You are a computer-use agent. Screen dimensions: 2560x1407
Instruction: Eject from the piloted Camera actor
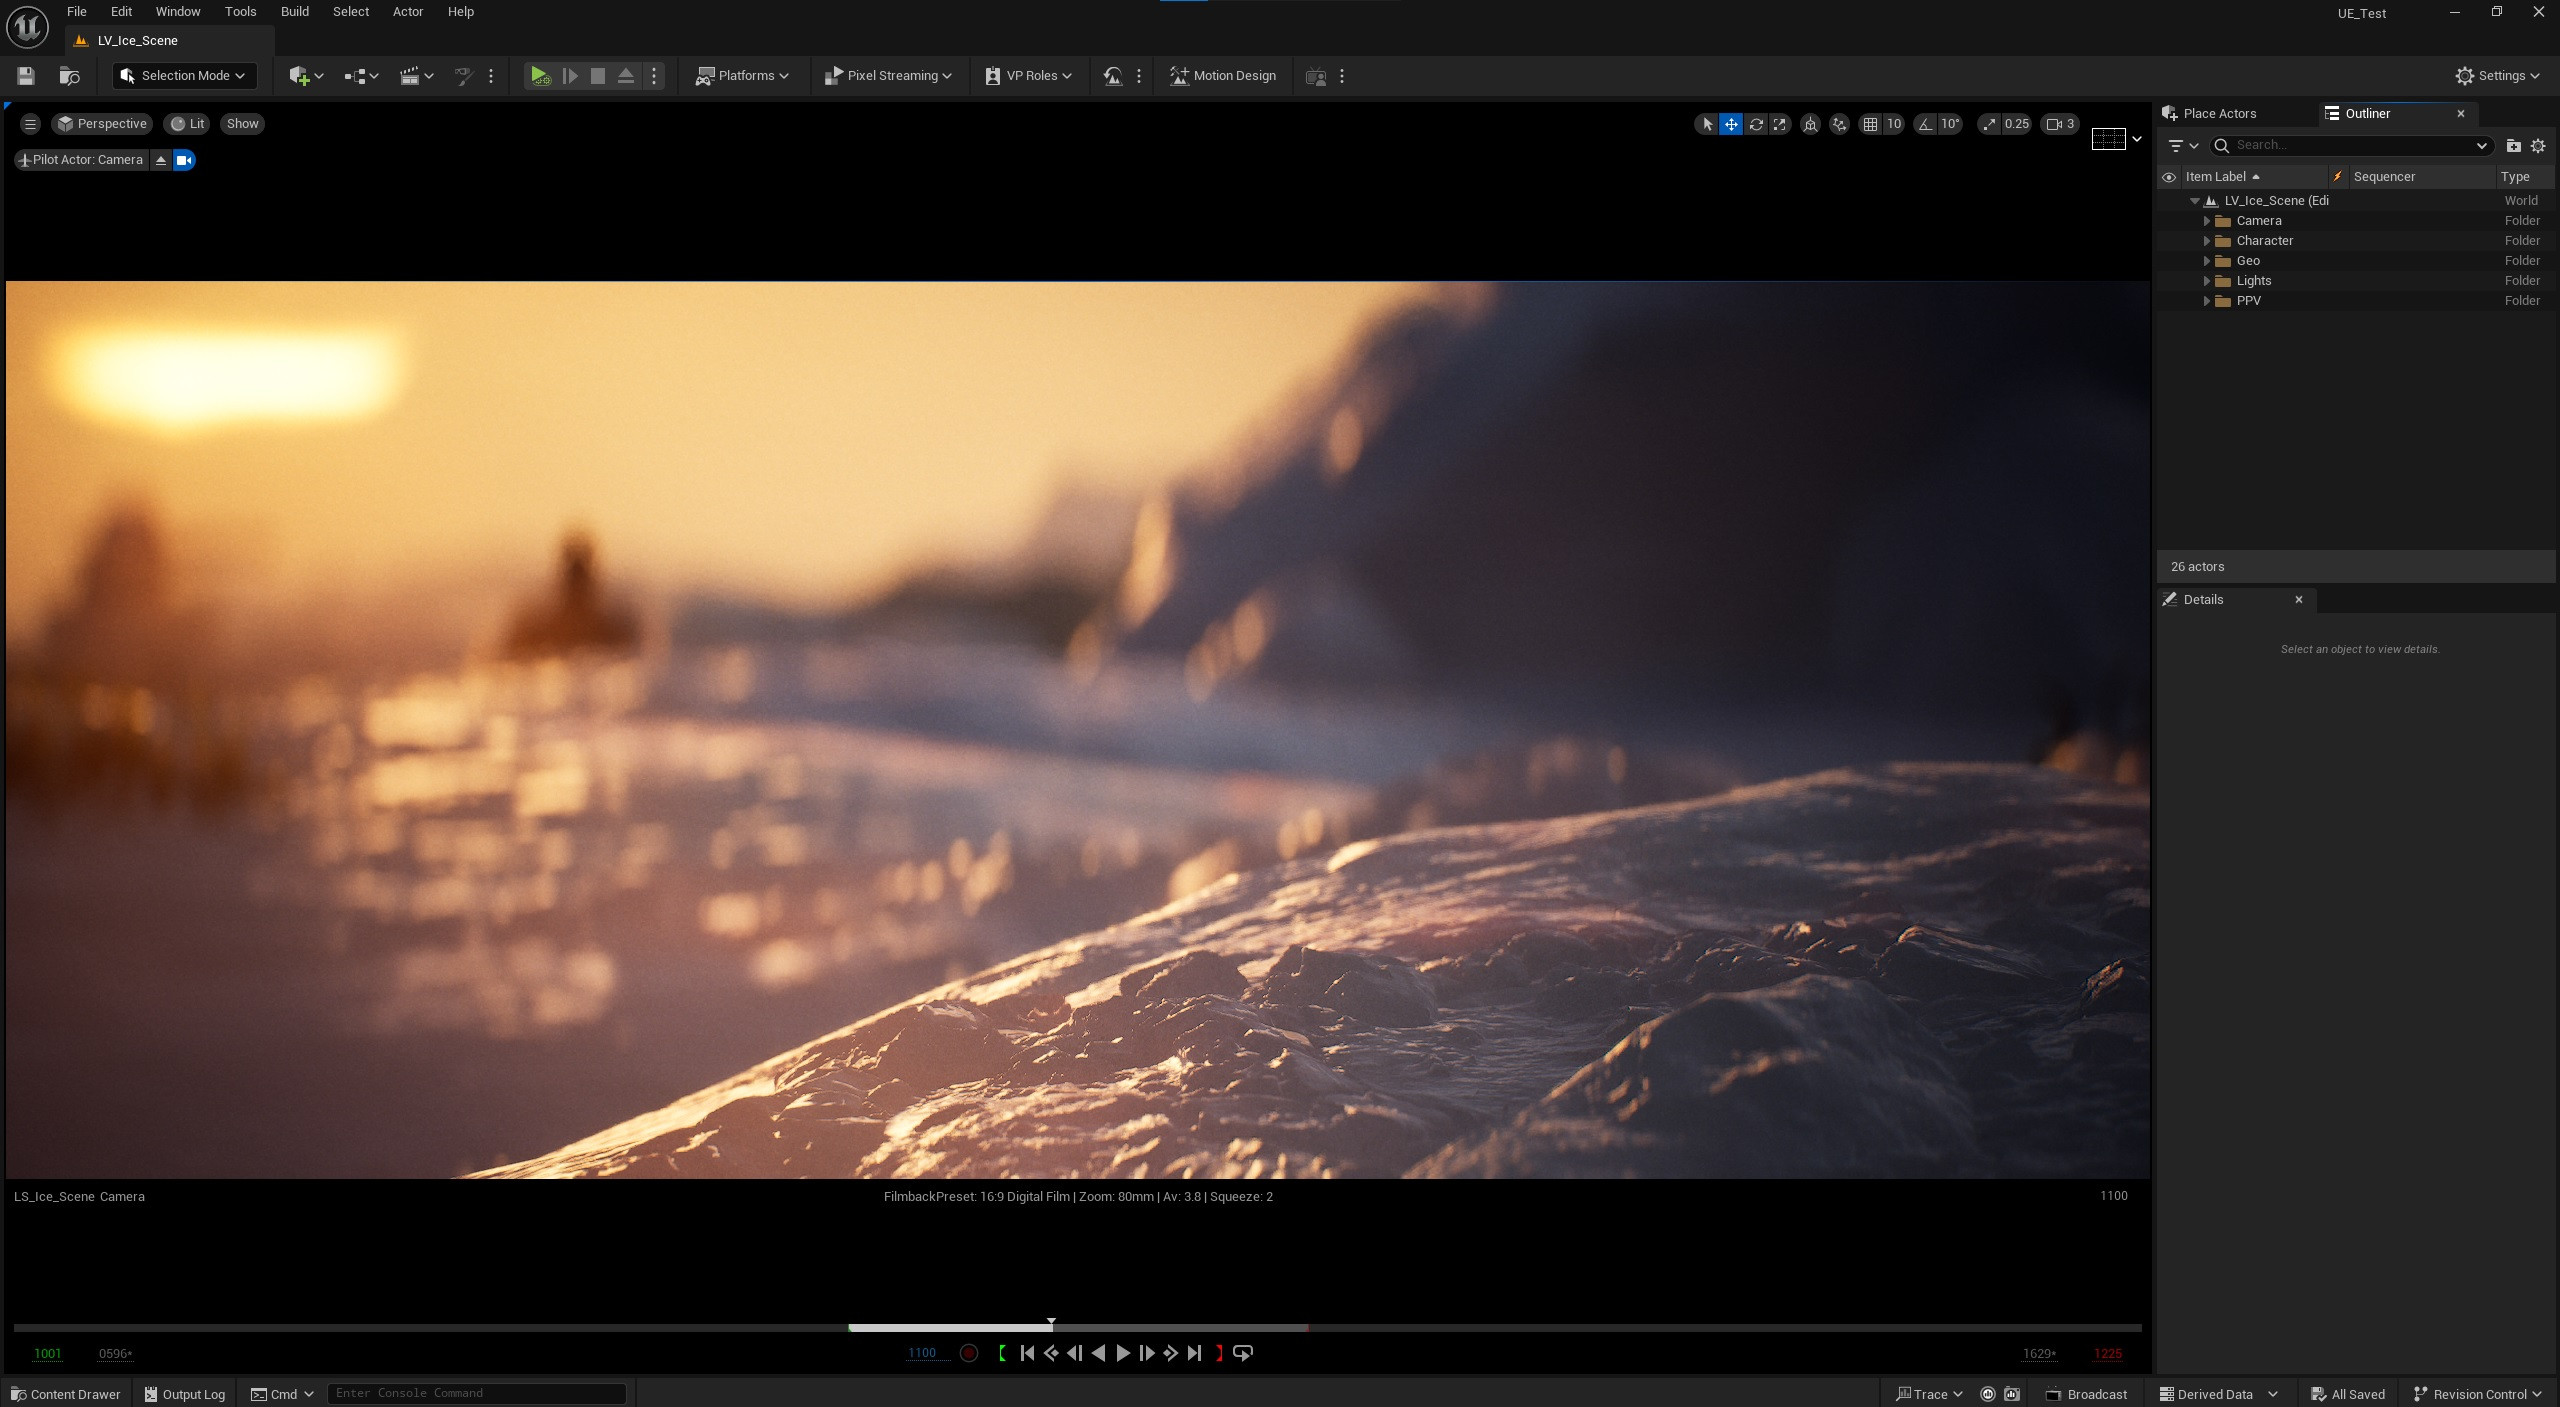click(x=161, y=160)
